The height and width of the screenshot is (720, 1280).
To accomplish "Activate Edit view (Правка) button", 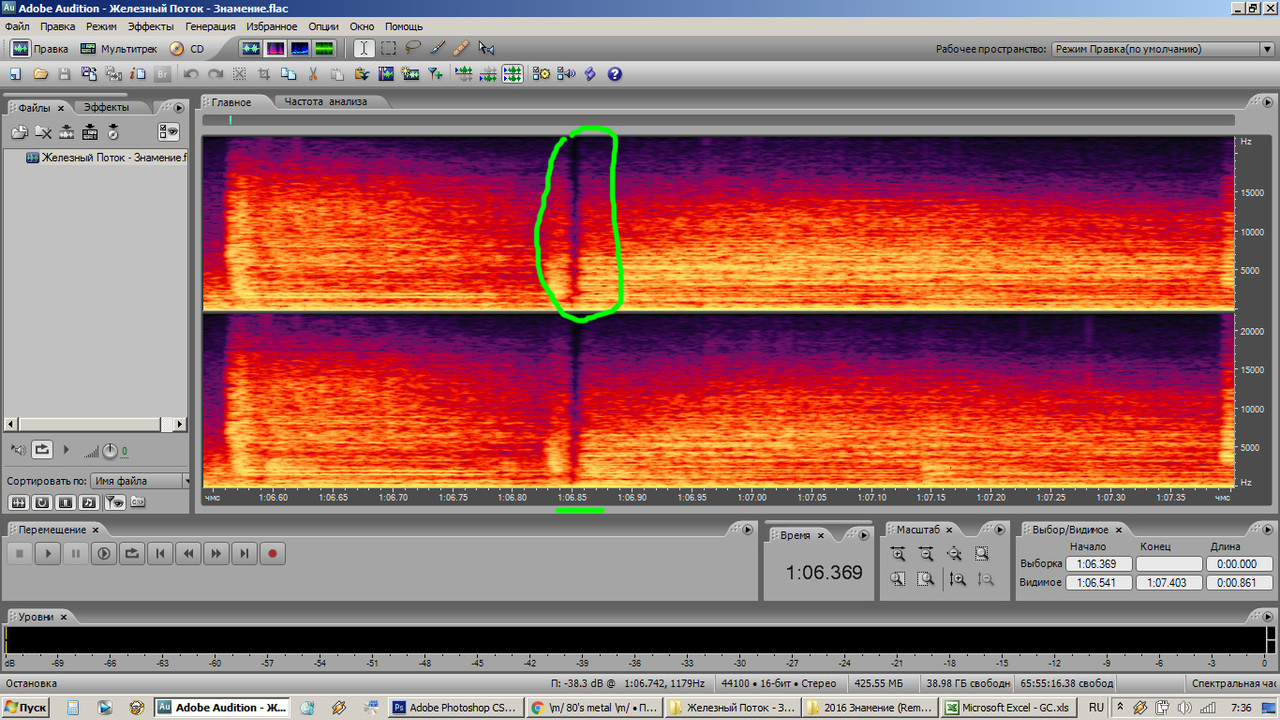I will click(40, 48).
